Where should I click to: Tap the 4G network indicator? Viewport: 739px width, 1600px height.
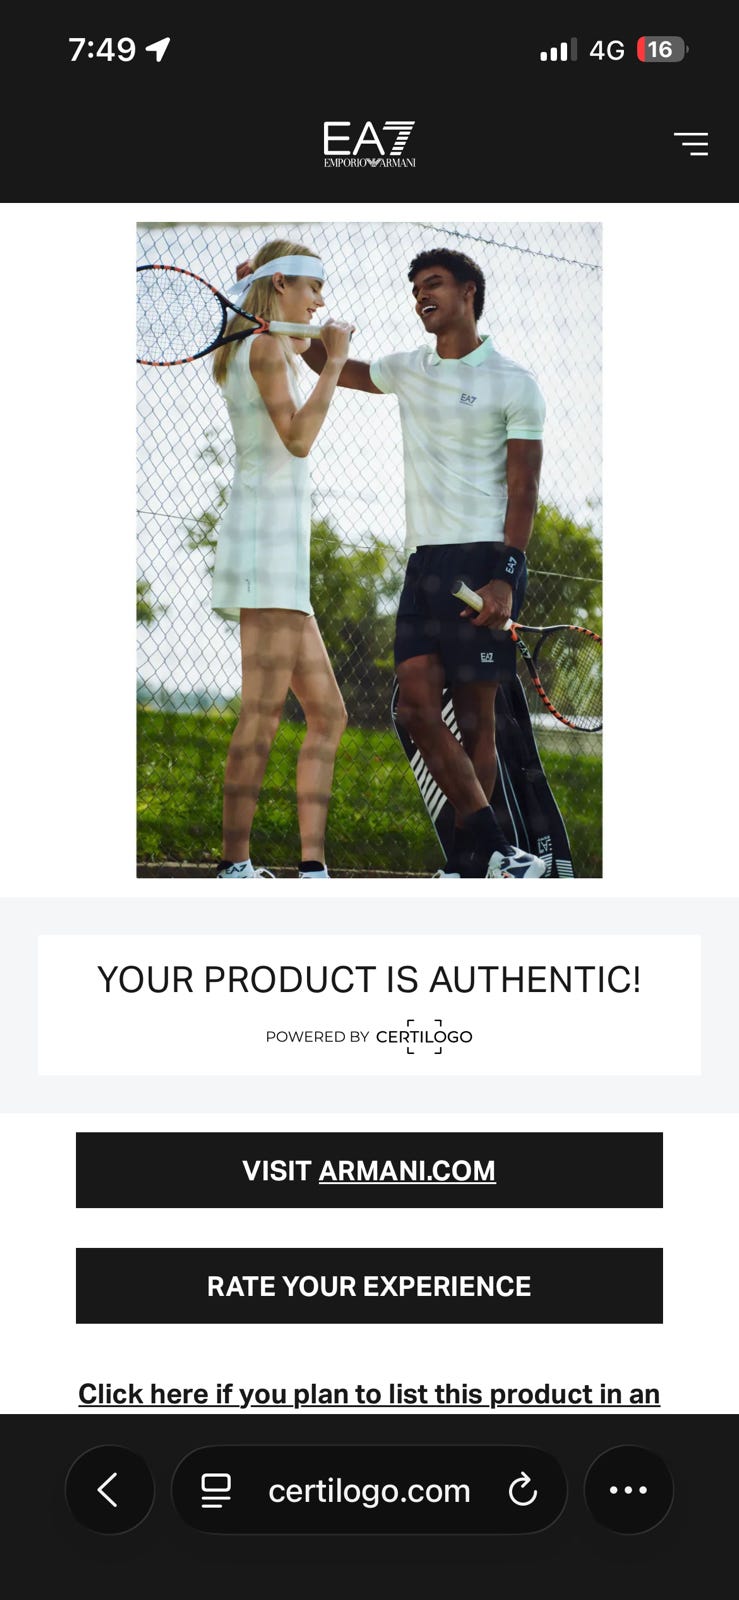[x=607, y=50]
